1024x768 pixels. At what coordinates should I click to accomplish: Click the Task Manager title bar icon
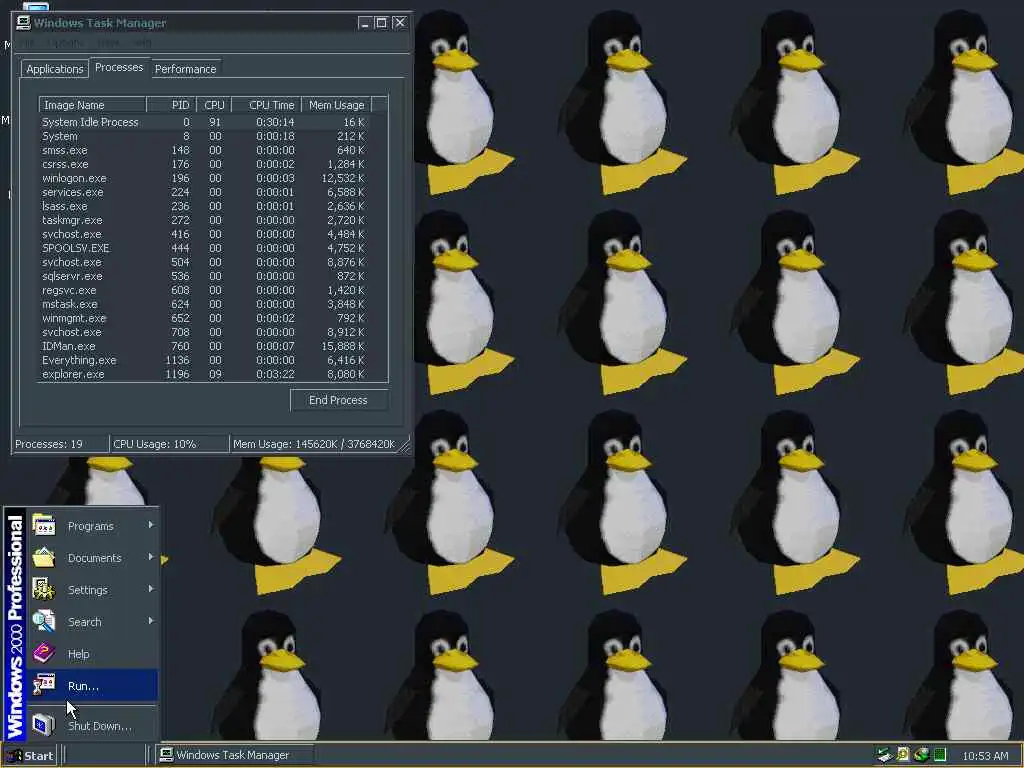pos(24,23)
